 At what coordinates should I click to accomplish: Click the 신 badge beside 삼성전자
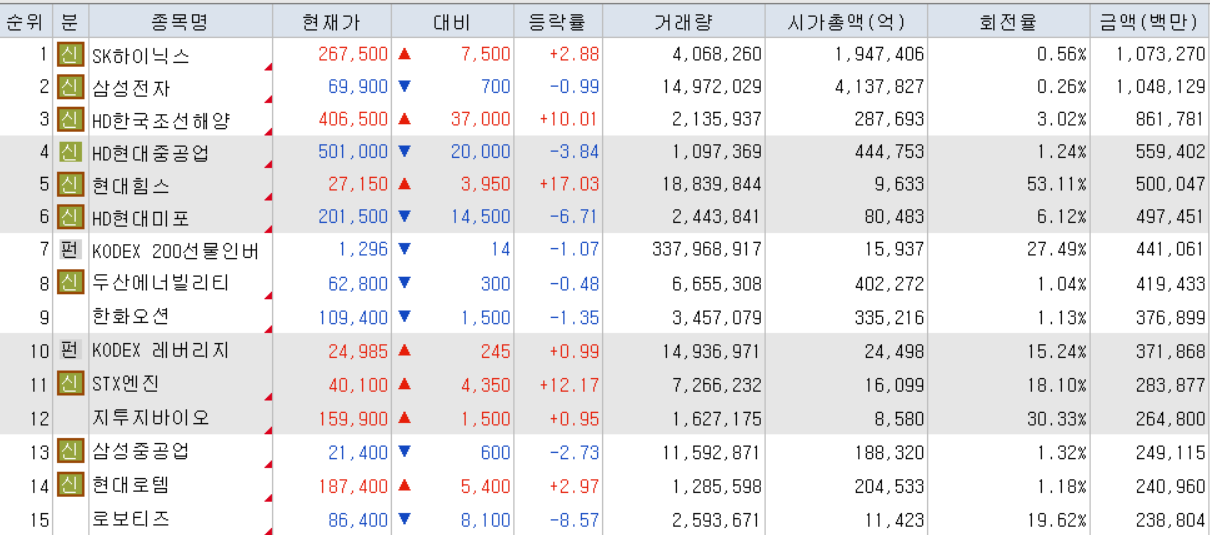pos(69,87)
